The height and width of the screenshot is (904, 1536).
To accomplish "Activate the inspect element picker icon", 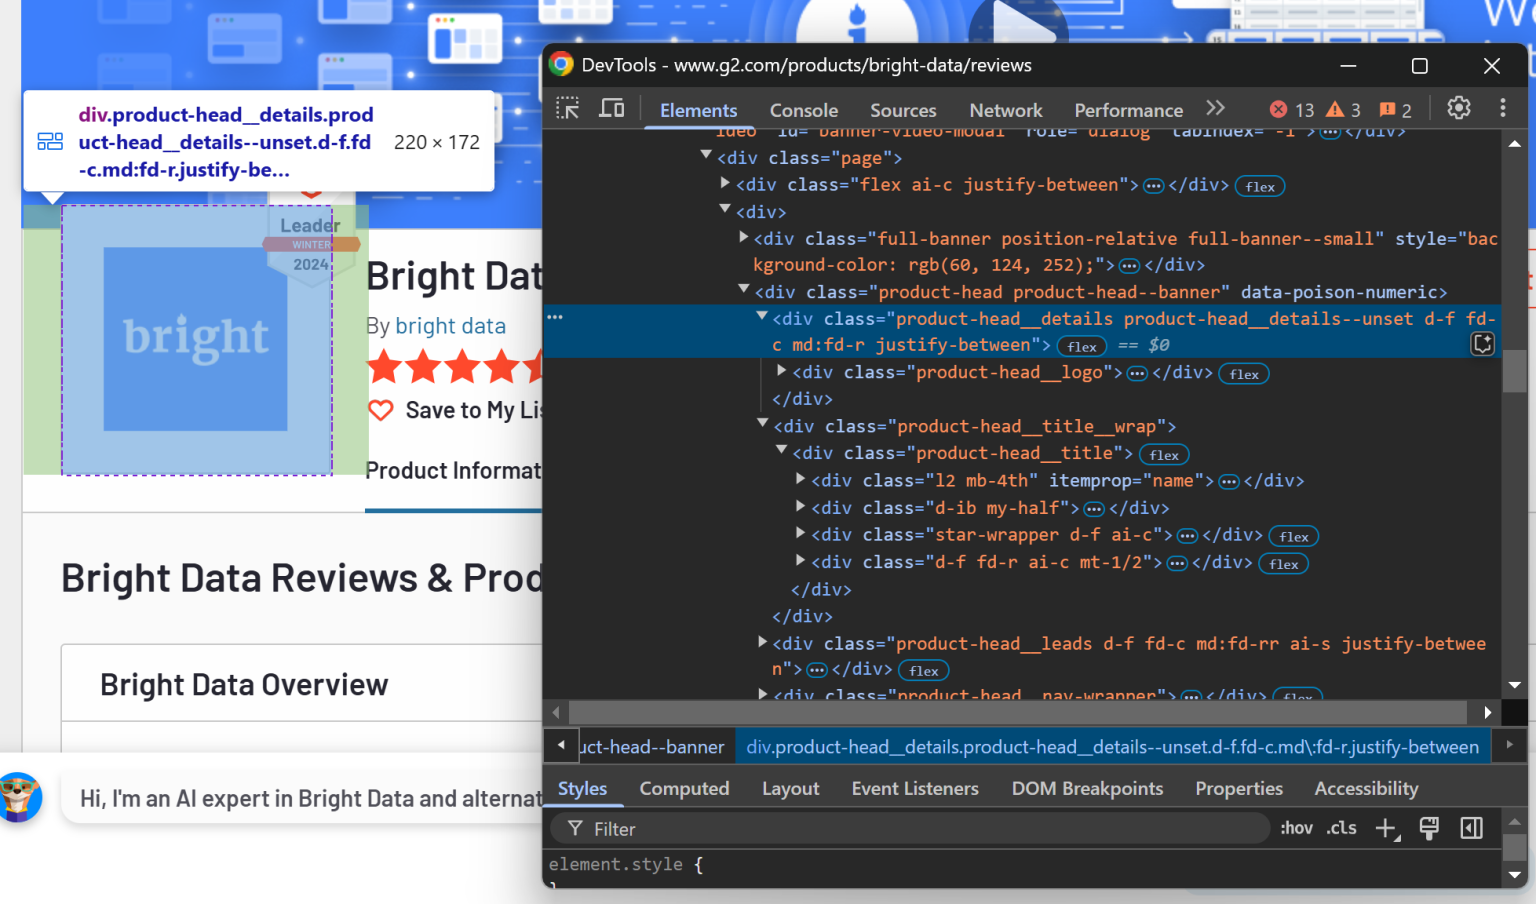I will (568, 109).
